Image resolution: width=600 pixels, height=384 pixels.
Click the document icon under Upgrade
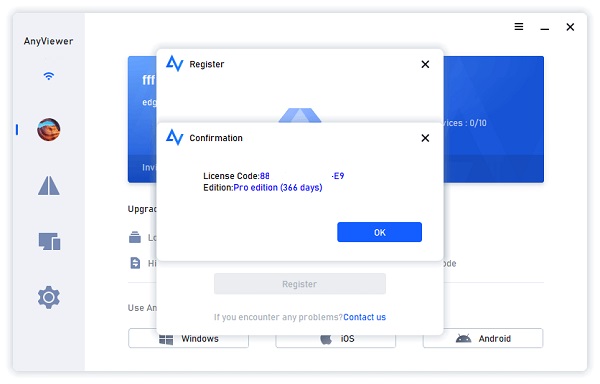[x=135, y=263]
